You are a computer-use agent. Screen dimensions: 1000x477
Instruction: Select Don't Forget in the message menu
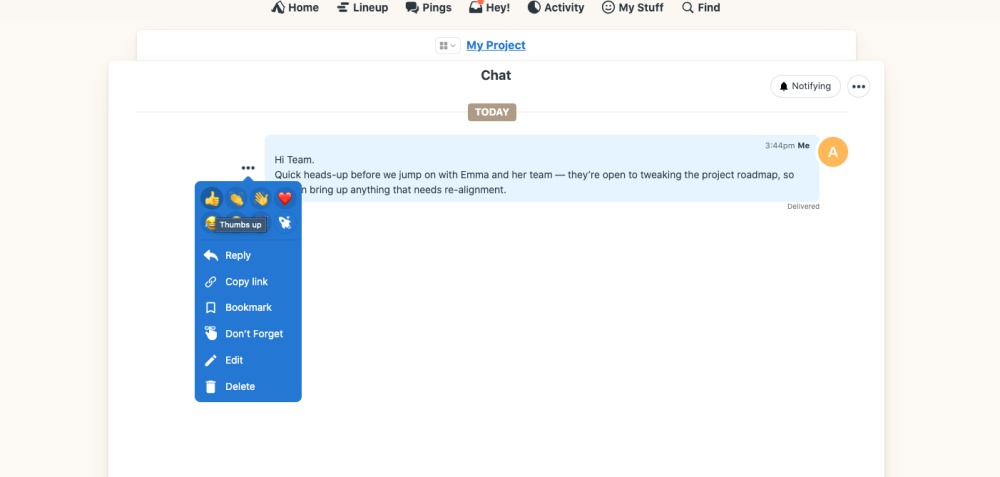point(248,334)
